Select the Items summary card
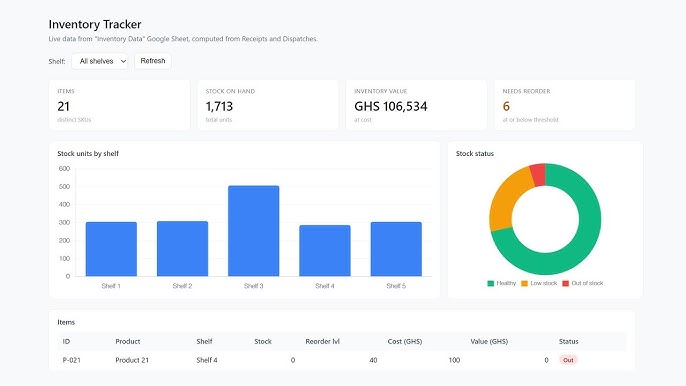Screen dimensions: 686x386 pos(119,105)
